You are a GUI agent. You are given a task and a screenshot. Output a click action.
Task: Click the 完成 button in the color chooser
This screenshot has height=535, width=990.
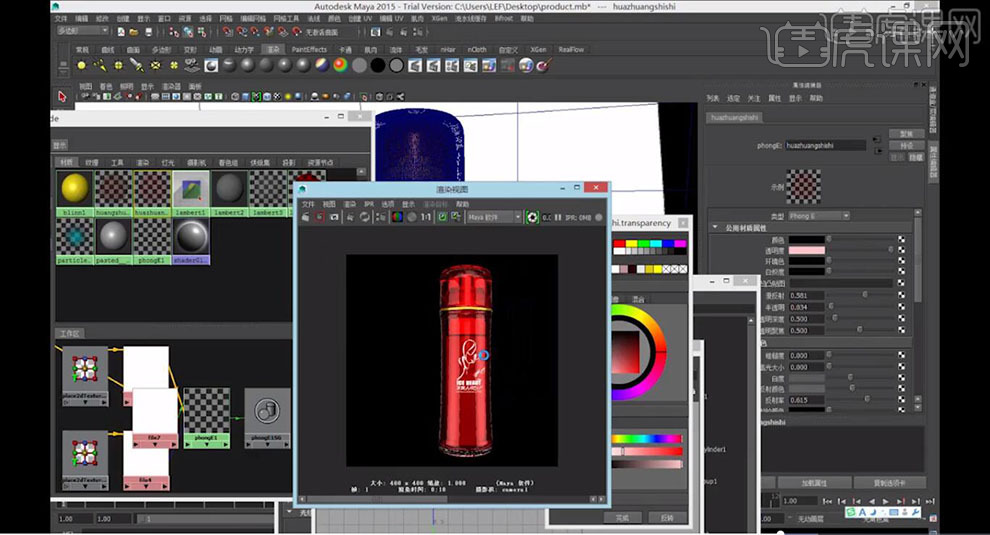(x=621, y=517)
